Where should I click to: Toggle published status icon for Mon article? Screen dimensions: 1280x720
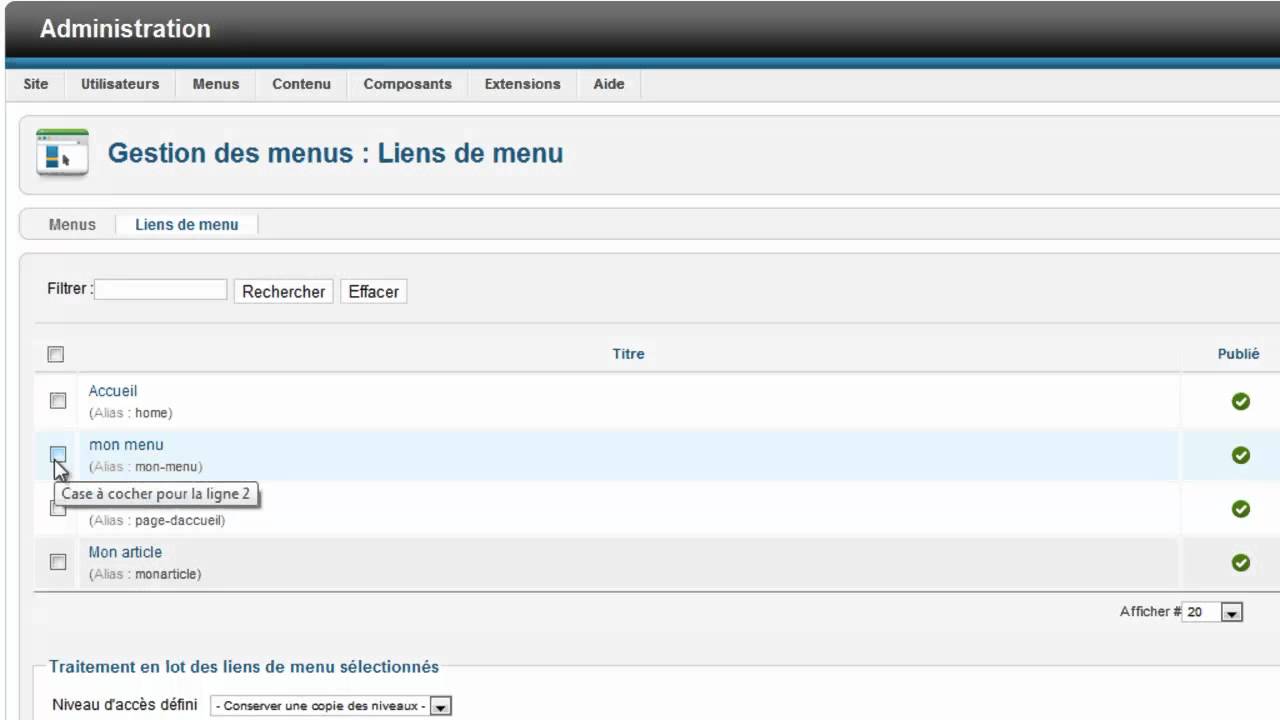click(x=1241, y=563)
